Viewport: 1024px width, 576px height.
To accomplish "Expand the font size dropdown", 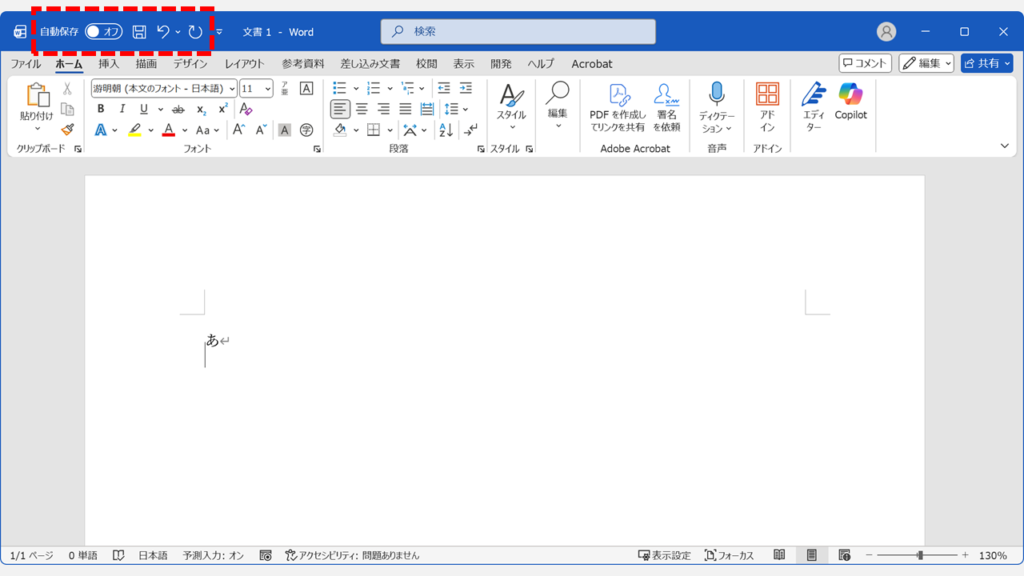I will pos(268,88).
